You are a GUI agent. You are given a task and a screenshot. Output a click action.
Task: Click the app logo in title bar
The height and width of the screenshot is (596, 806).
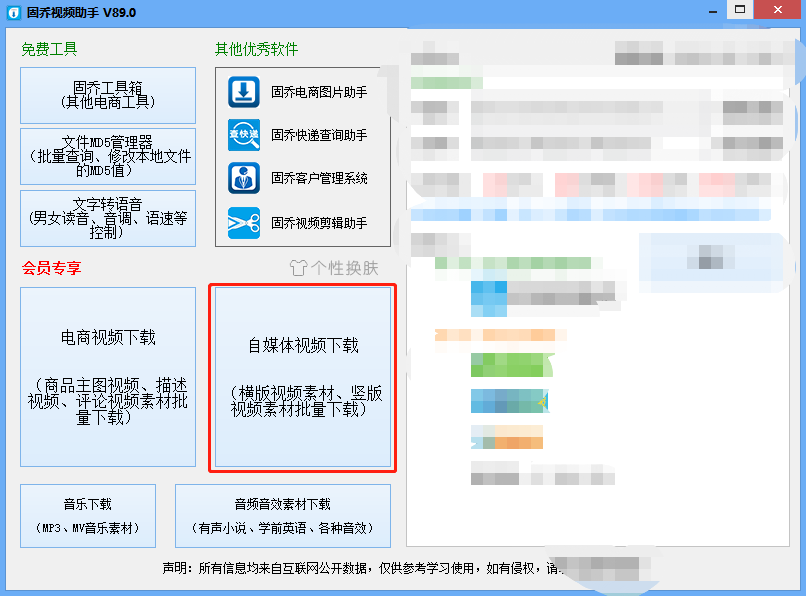click(14, 12)
